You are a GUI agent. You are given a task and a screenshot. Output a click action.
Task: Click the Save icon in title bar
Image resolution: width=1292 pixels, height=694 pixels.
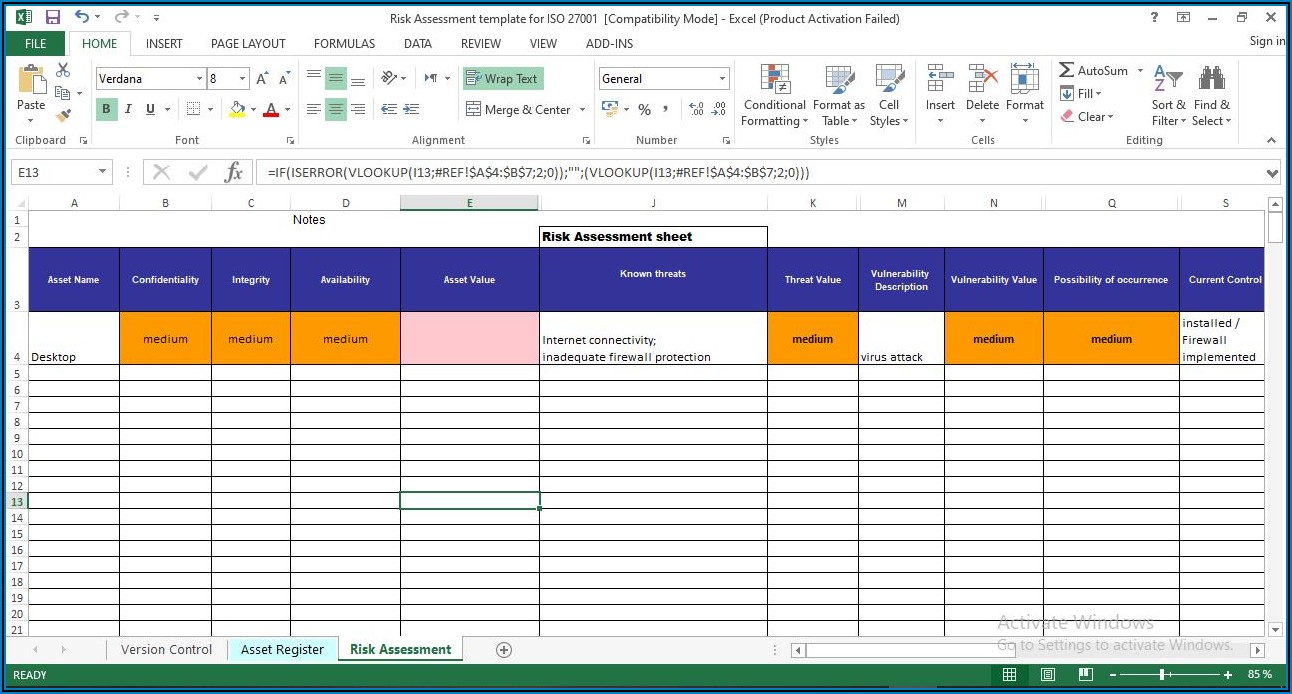tap(53, 17)
